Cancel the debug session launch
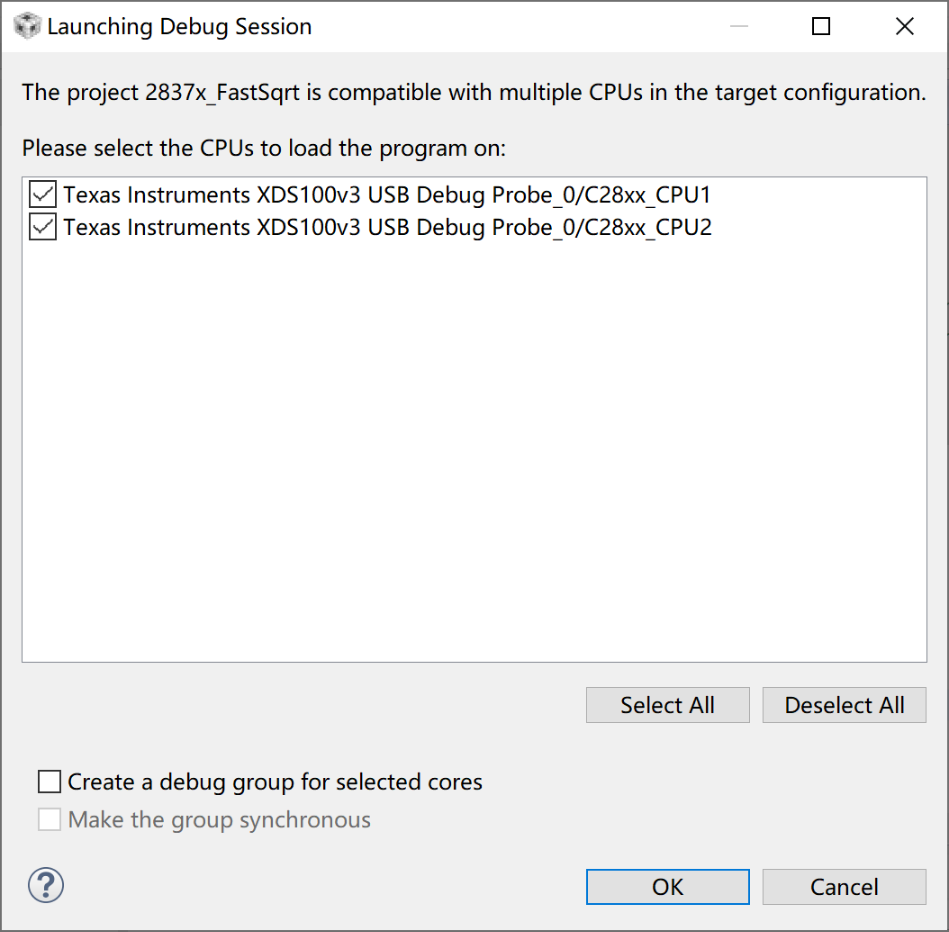The width and height of the screenshot is (949, 932). (844, 887)
